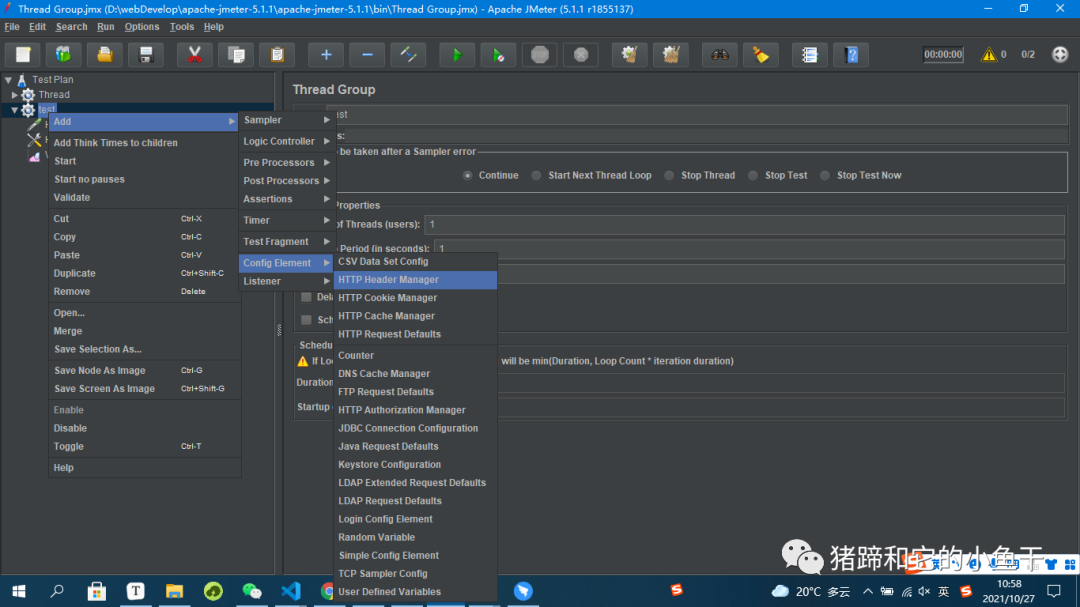
Task: Save the test plan with the disk icon
Action: click(146, 54)
